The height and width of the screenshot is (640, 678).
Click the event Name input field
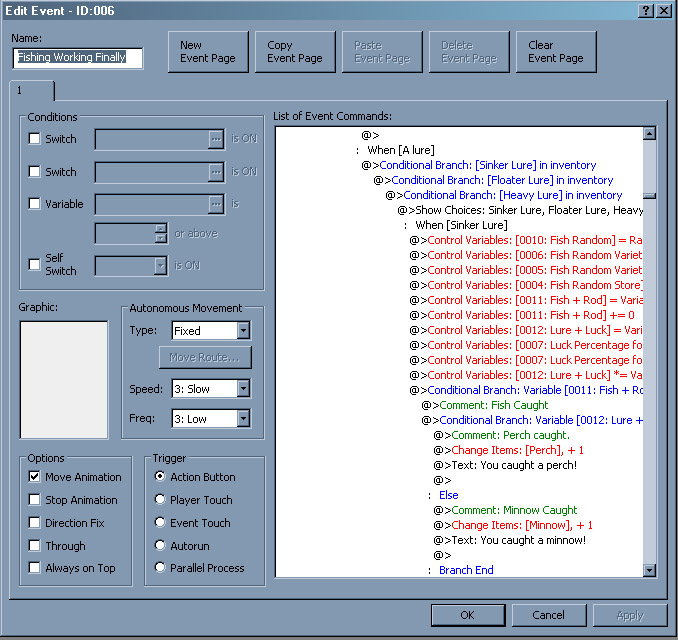click(x=78, y=58)
